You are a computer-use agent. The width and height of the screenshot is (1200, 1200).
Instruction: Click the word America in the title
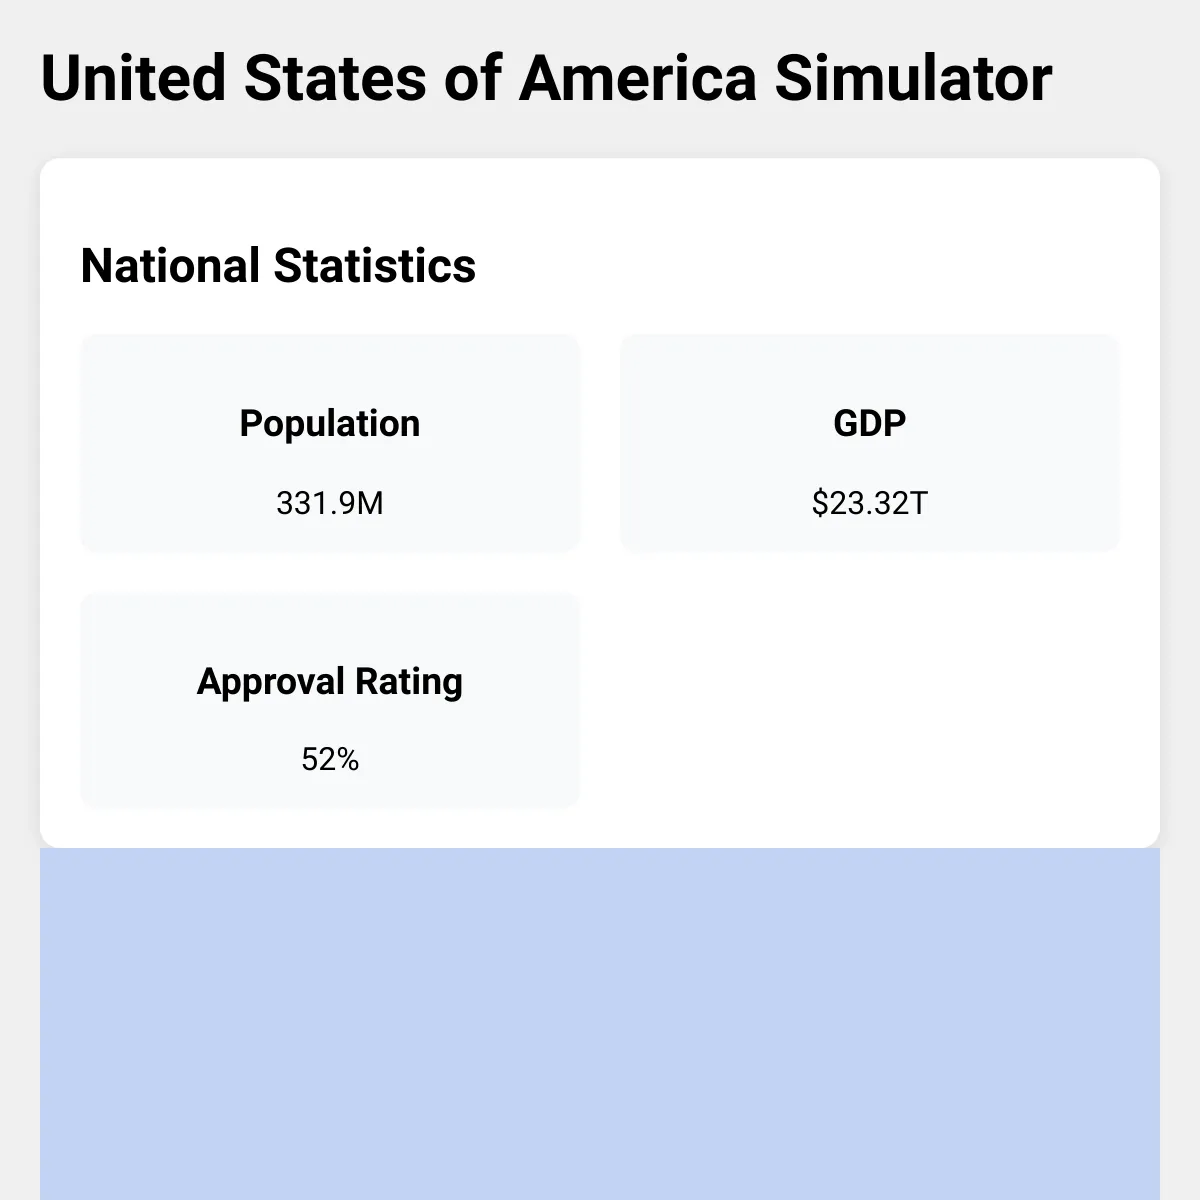[638, 78]
